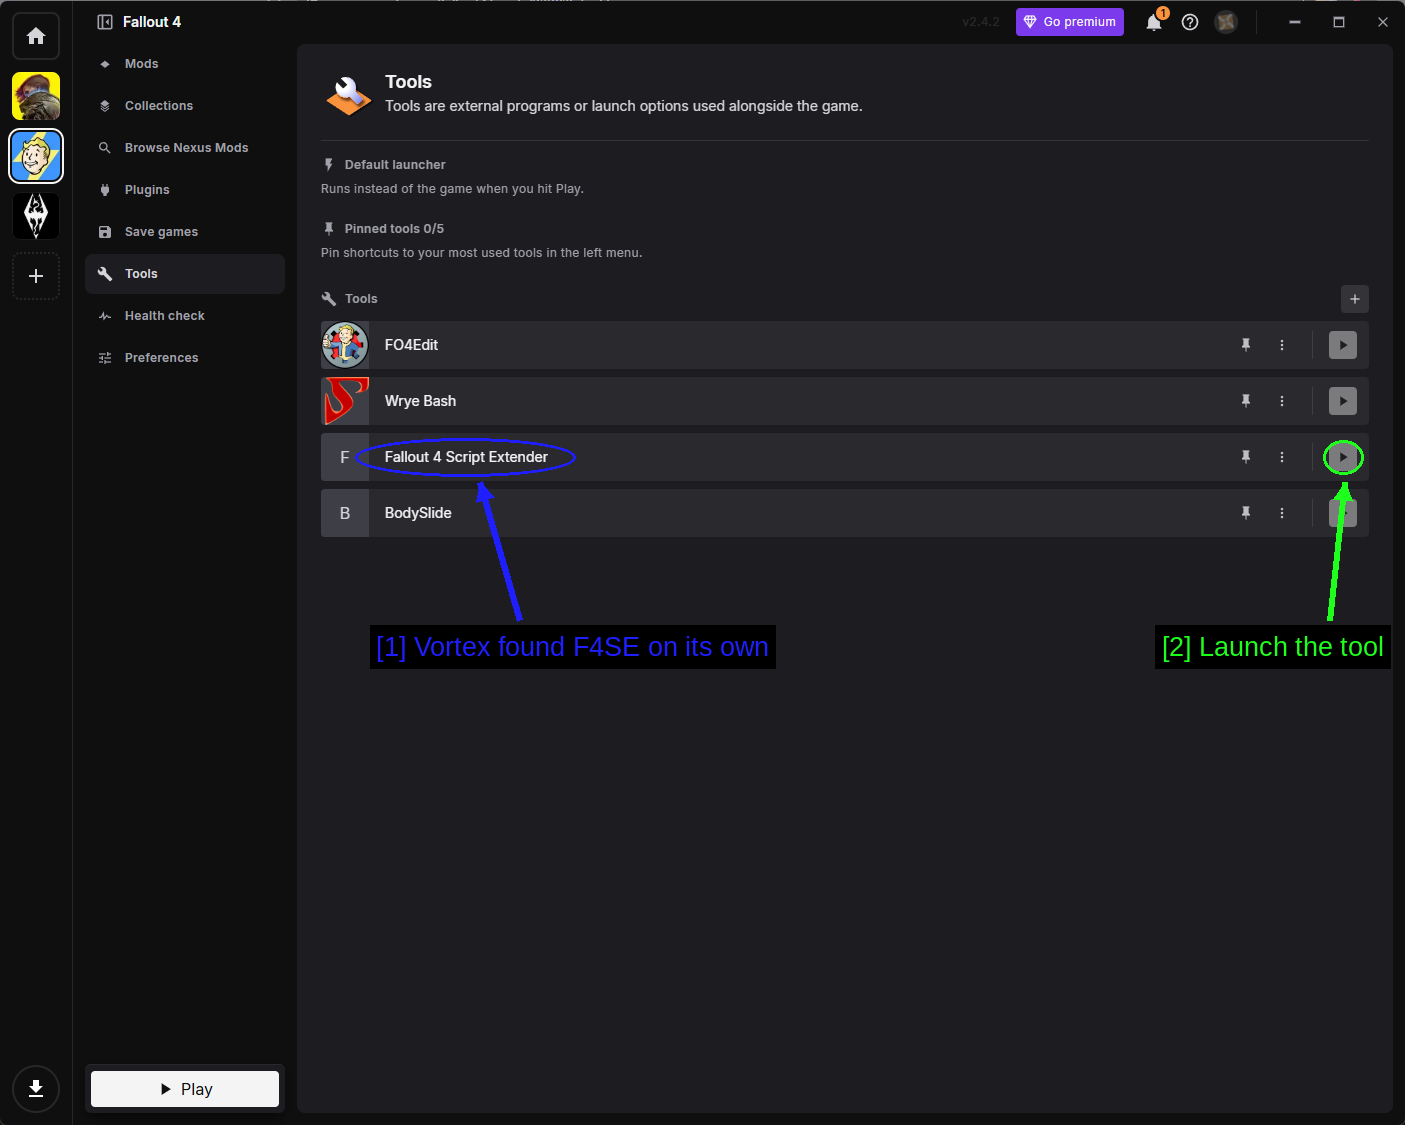Launch FO4Edit with its play button
This screenshot has width=1405, height=1125.
point(1343,345)
